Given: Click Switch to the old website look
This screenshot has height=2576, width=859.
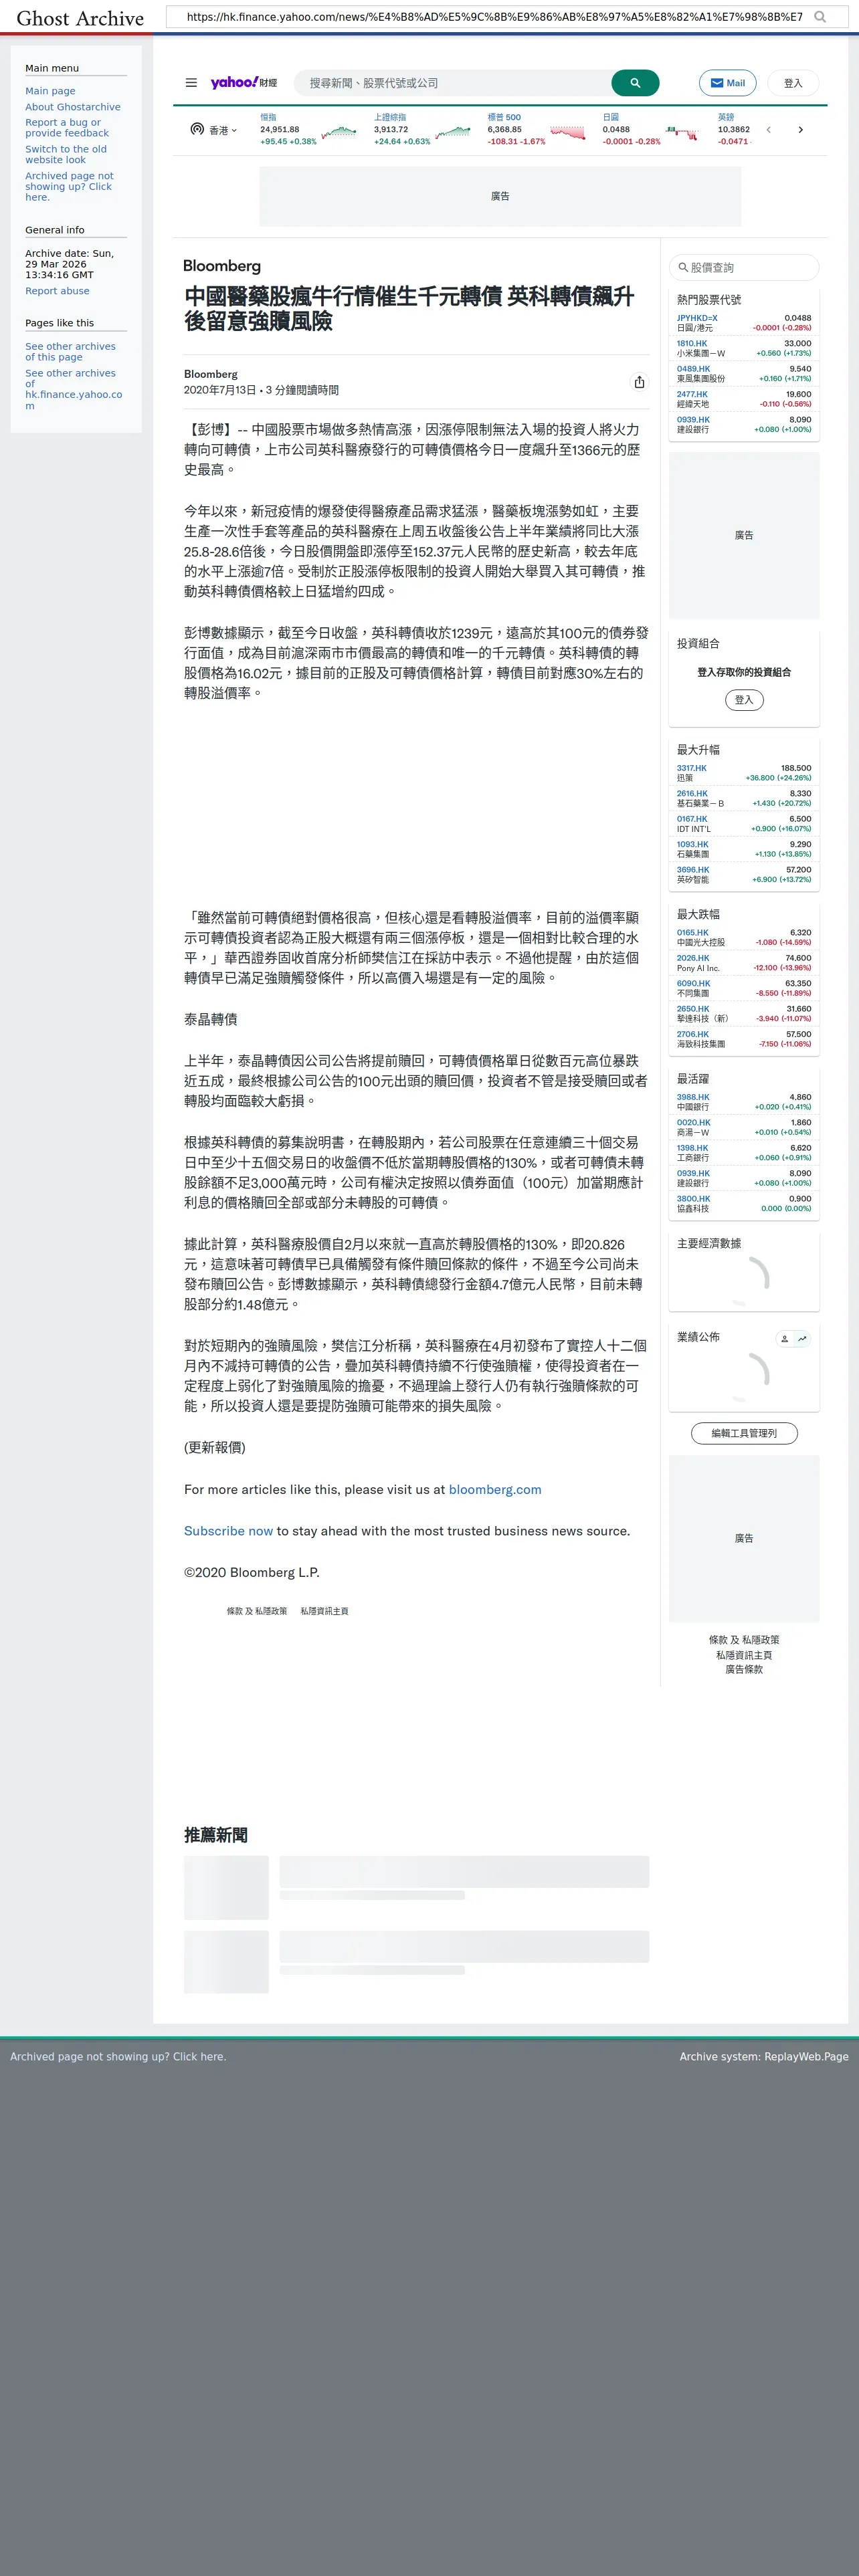Looking at the screenshot, I should [x=66, y=155].
